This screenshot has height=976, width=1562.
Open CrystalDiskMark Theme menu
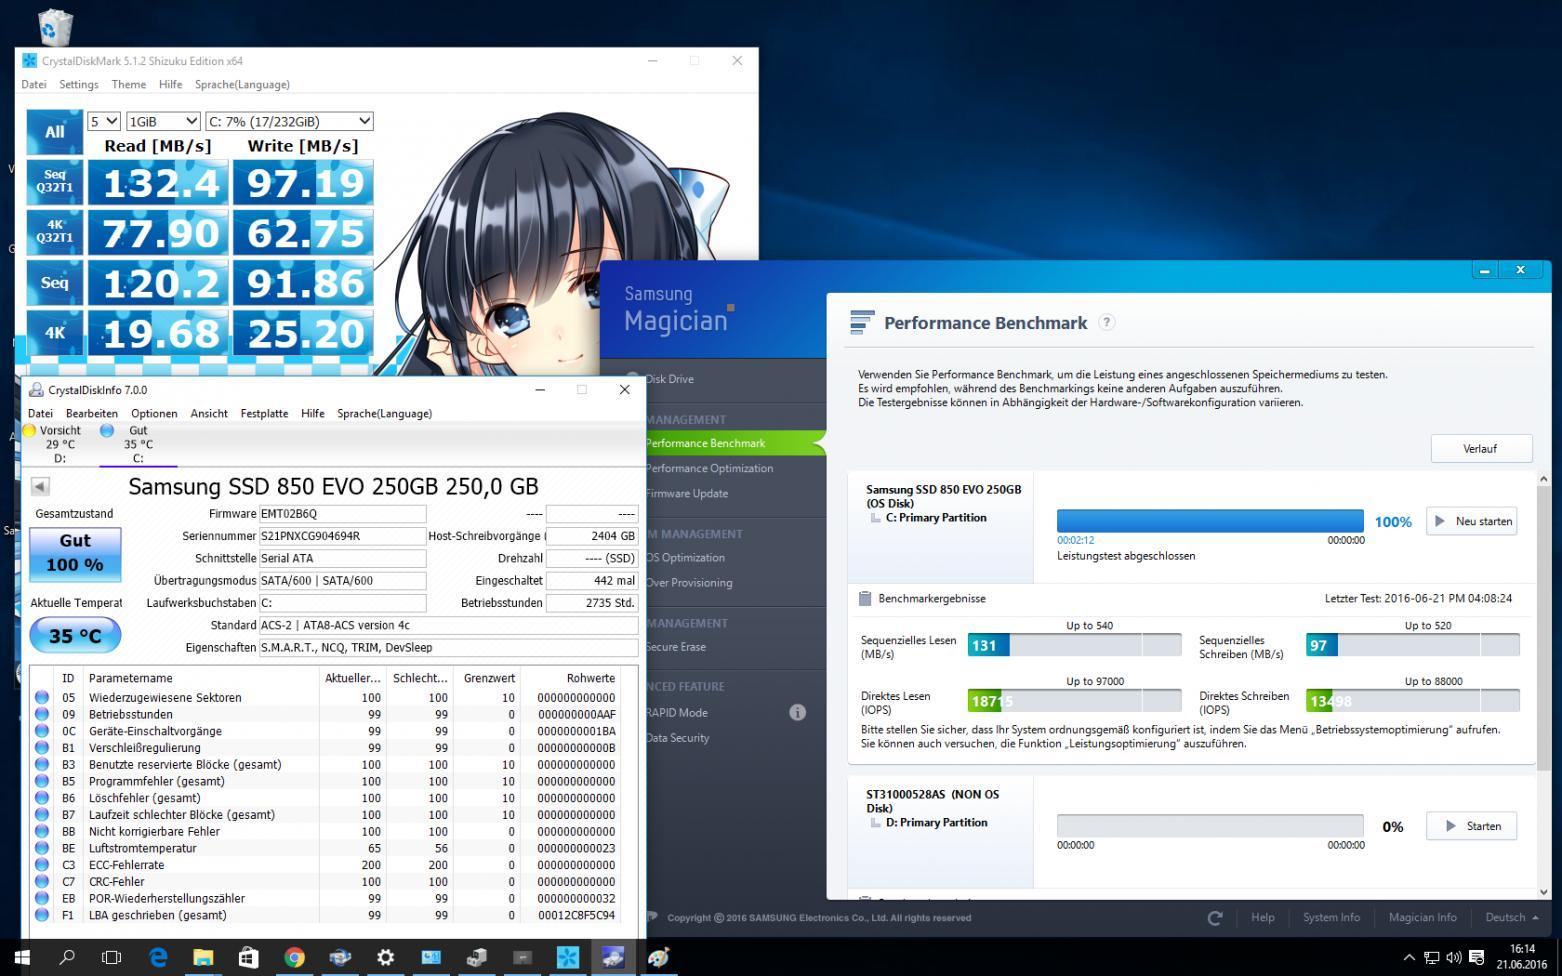point(129,84)
